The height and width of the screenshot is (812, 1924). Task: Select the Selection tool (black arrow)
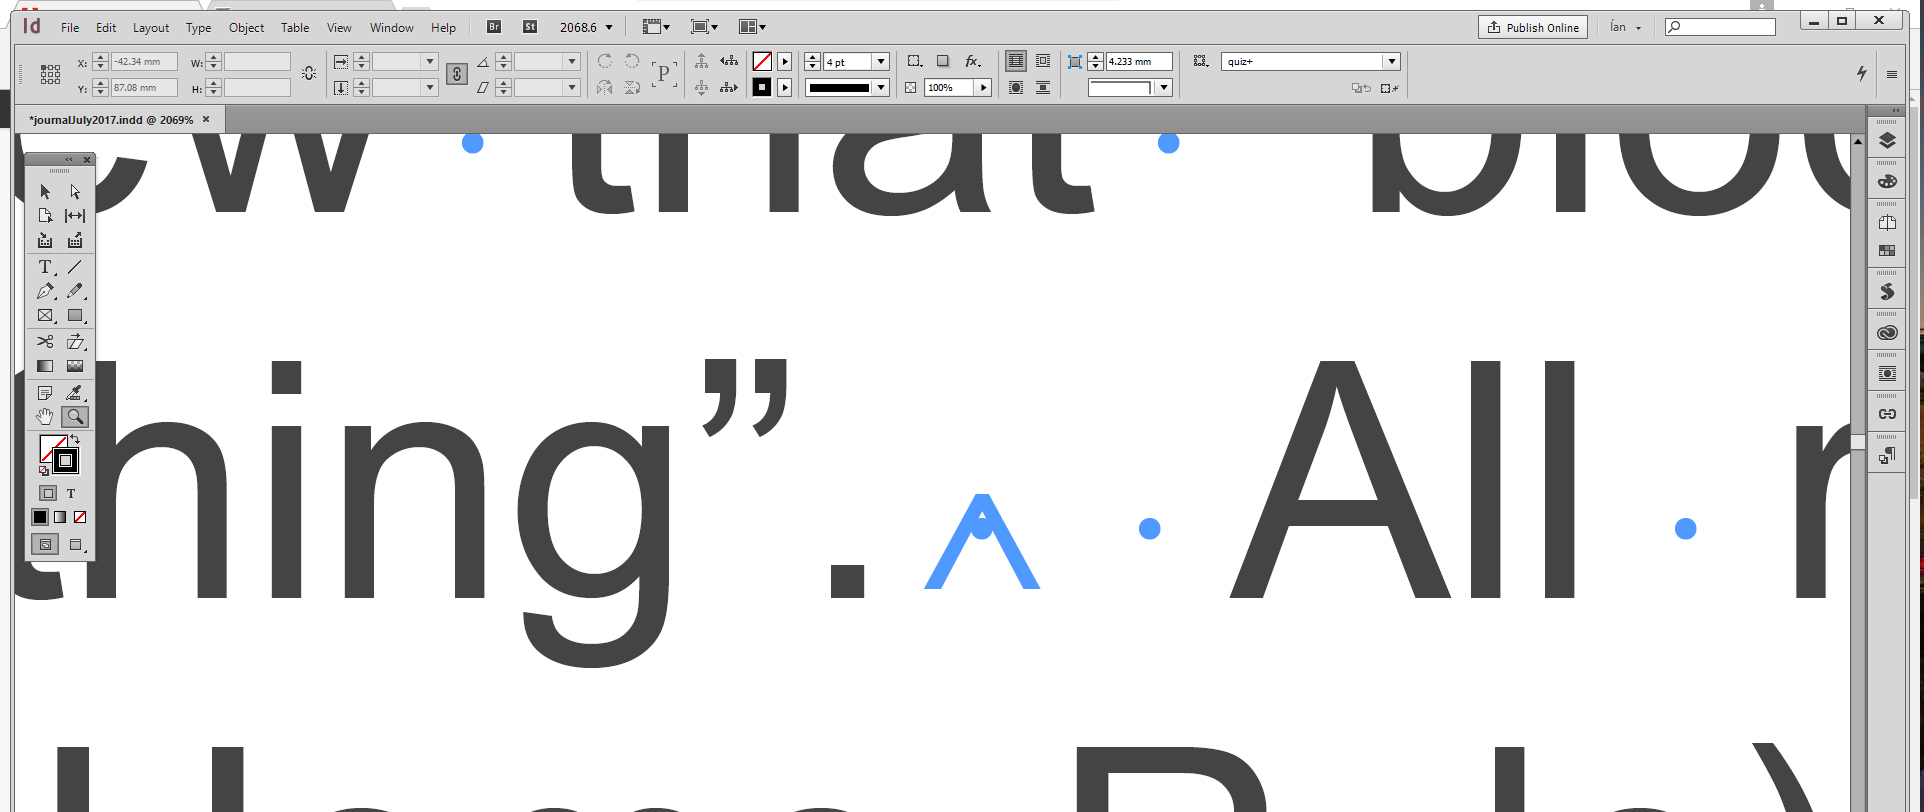click(45, 191)
